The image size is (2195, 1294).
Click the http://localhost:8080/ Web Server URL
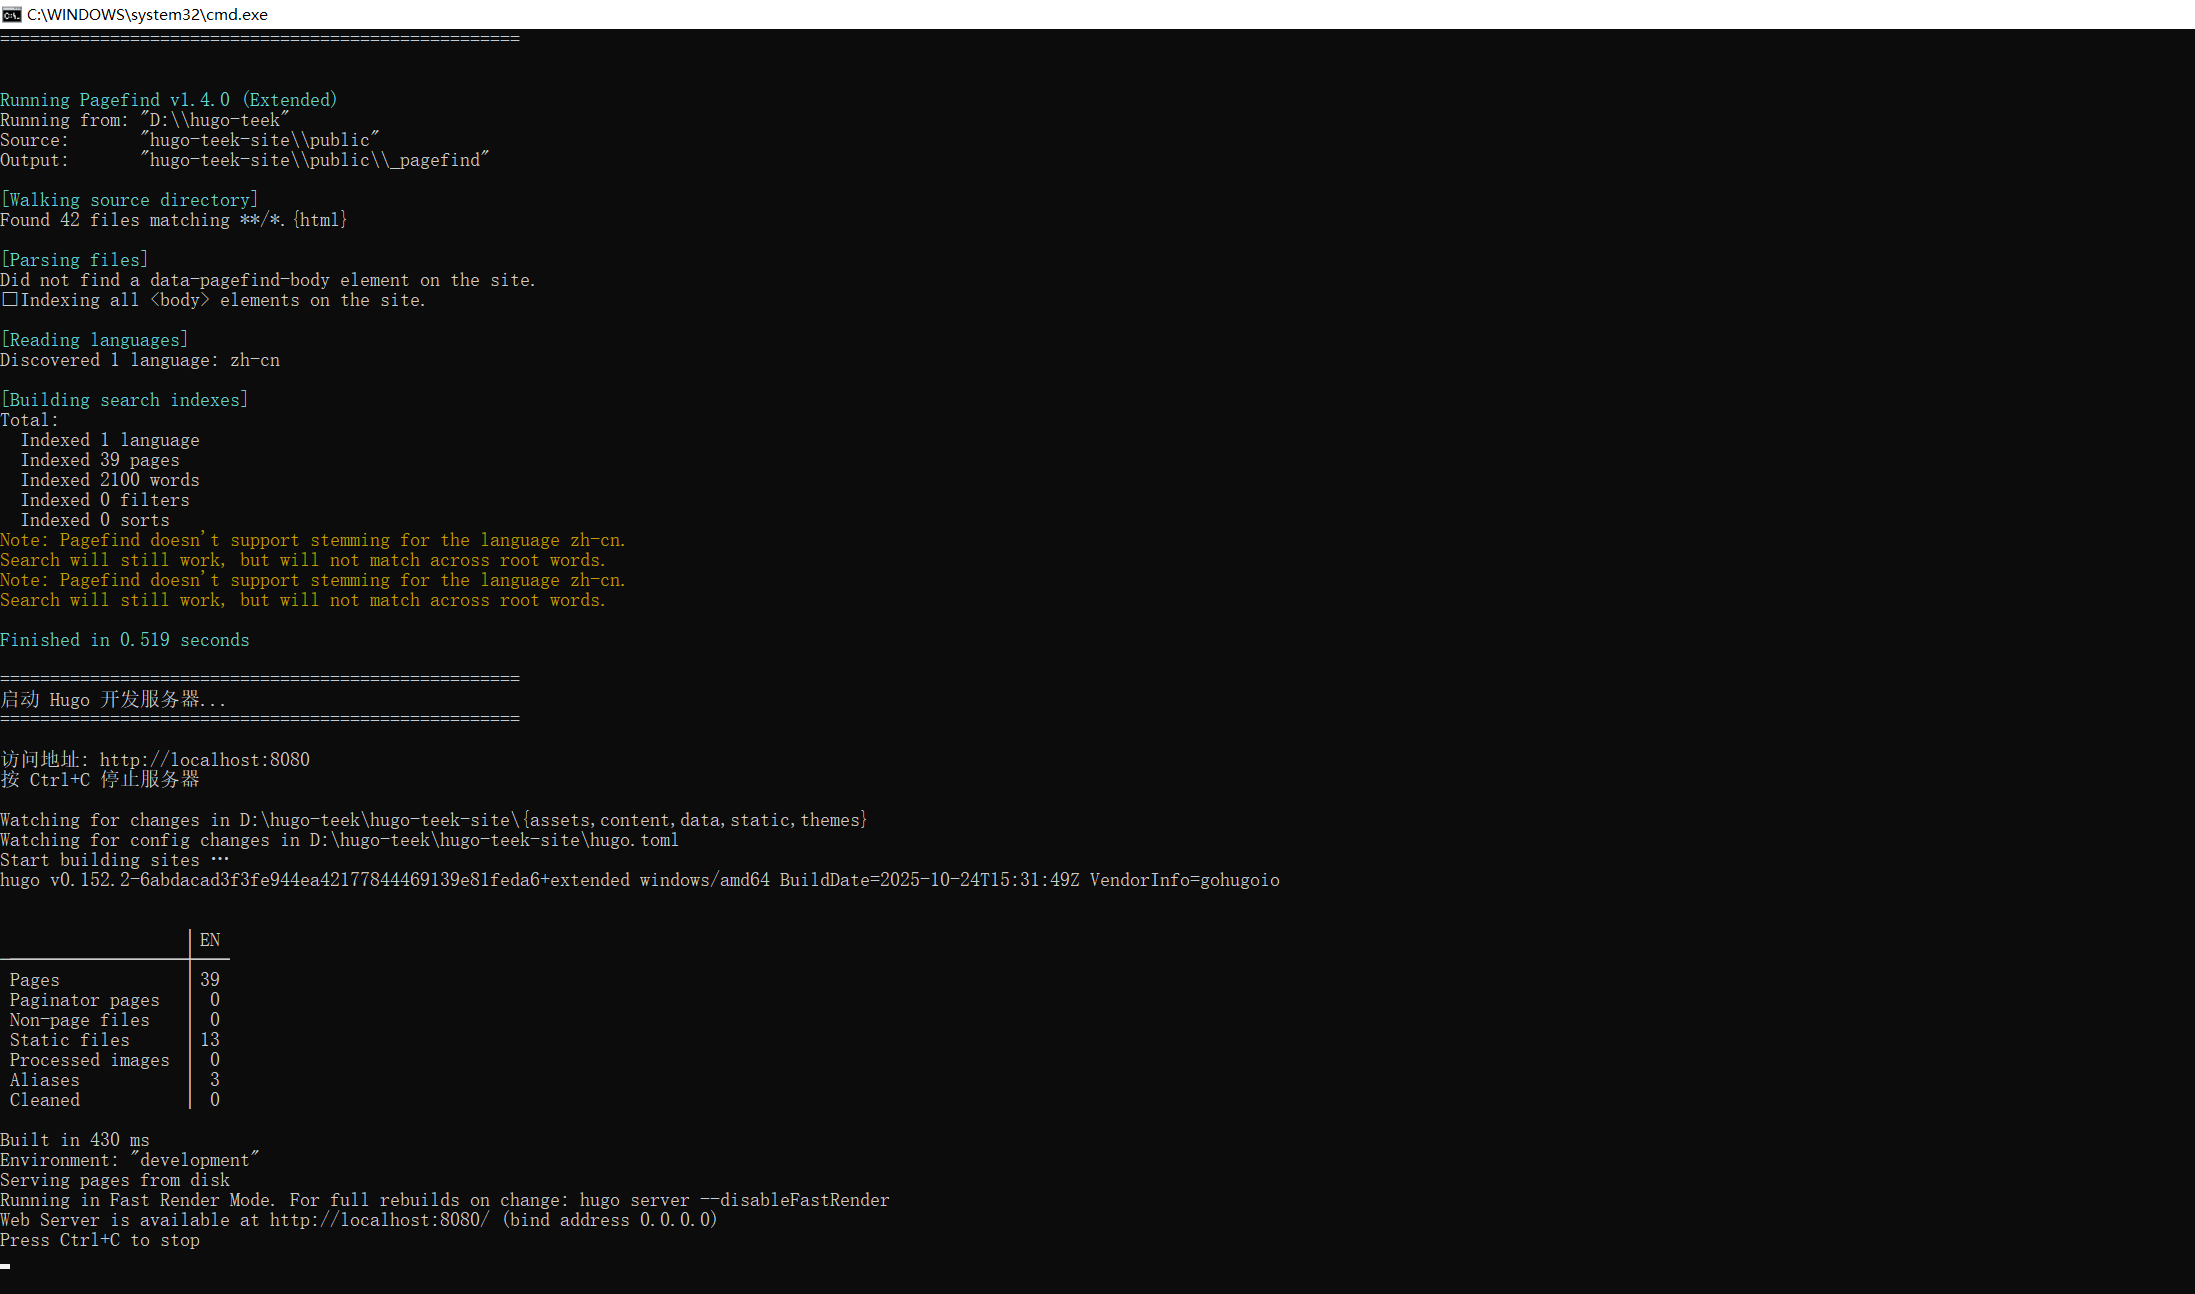pyautogui.click(x=379, y=1220)
